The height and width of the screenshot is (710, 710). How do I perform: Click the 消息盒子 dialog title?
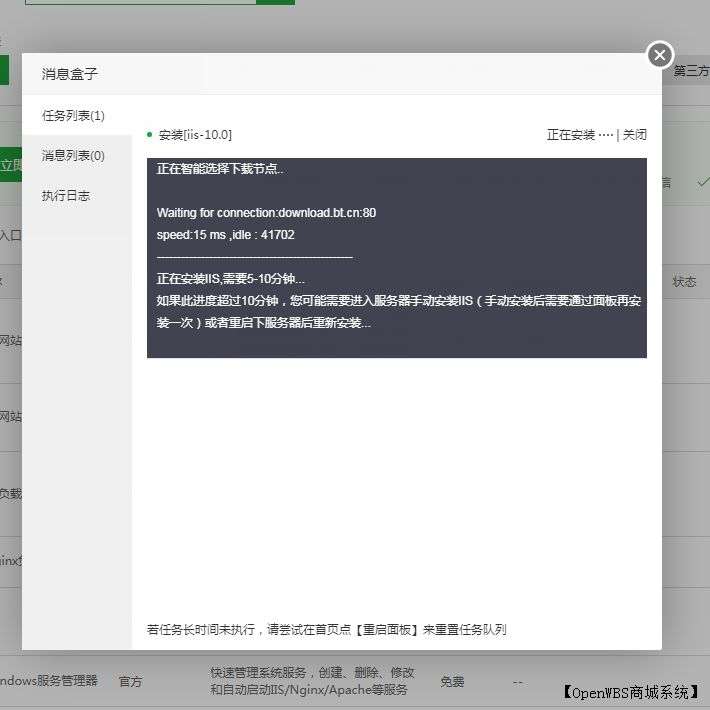70,74
